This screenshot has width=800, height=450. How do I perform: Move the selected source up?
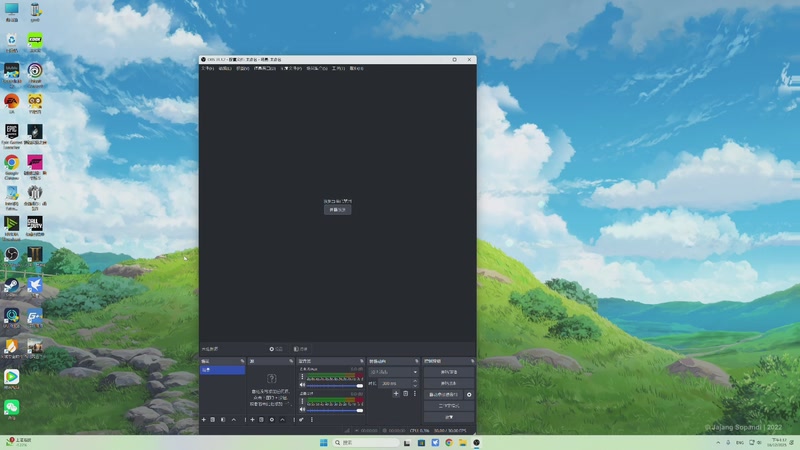click(x=282, y=419)
